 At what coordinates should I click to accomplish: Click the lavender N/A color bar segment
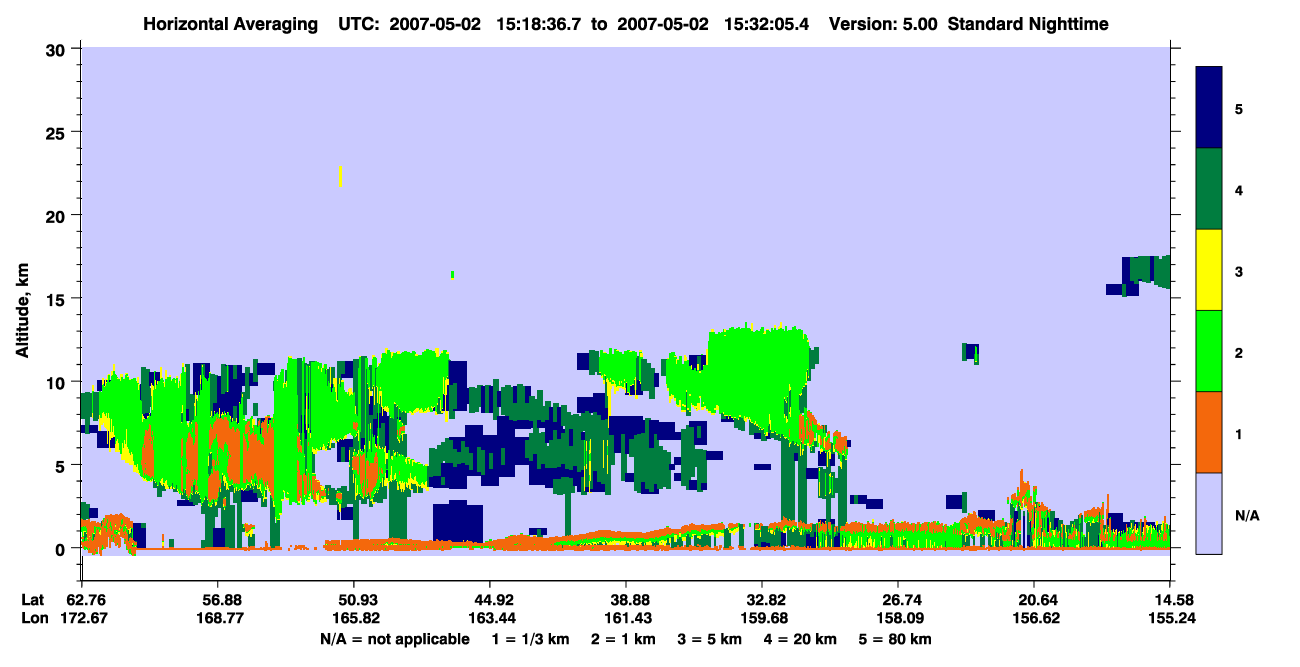point(1209,513)
